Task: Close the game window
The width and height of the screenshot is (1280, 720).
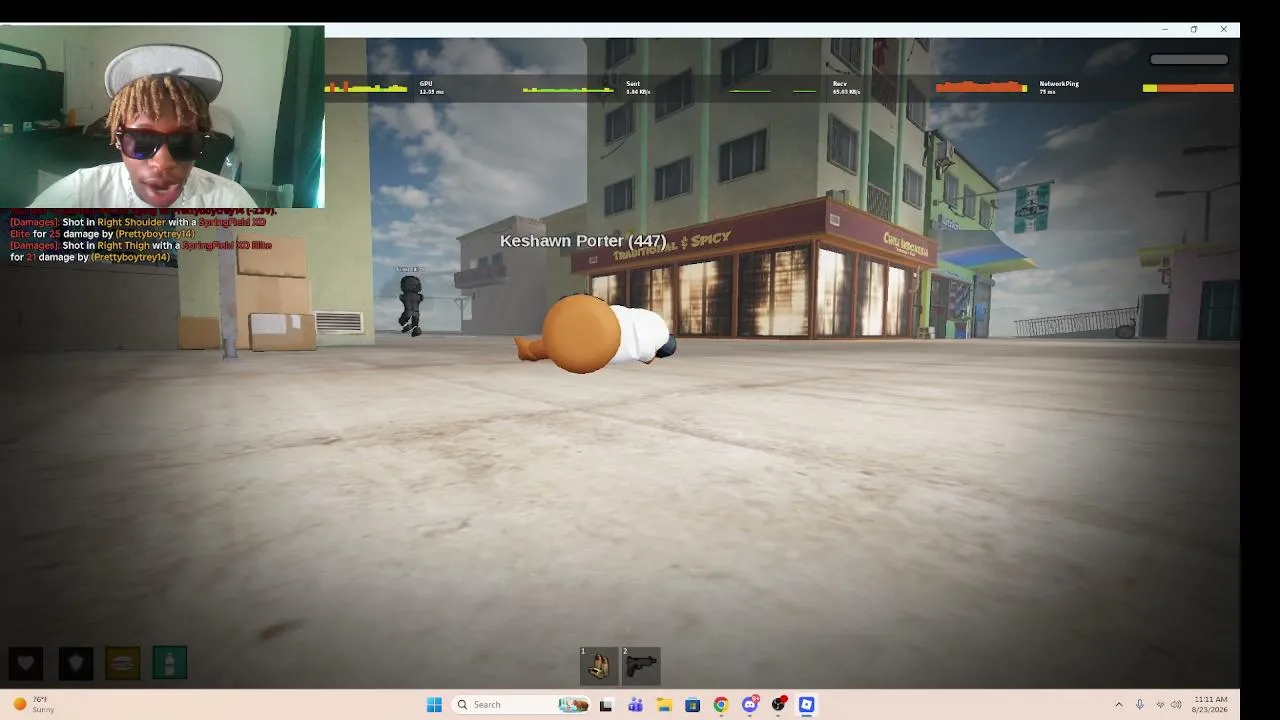Action: coord(1224,29)
